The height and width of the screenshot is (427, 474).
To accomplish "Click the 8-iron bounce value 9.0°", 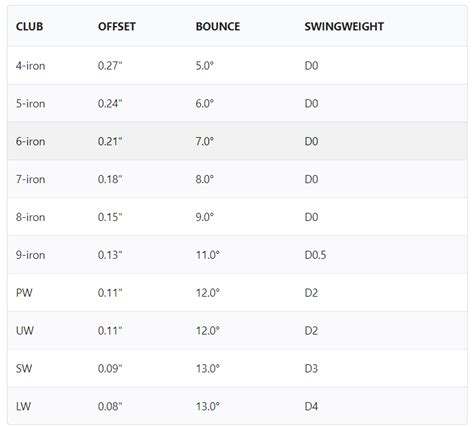I will tap(205, 217).
